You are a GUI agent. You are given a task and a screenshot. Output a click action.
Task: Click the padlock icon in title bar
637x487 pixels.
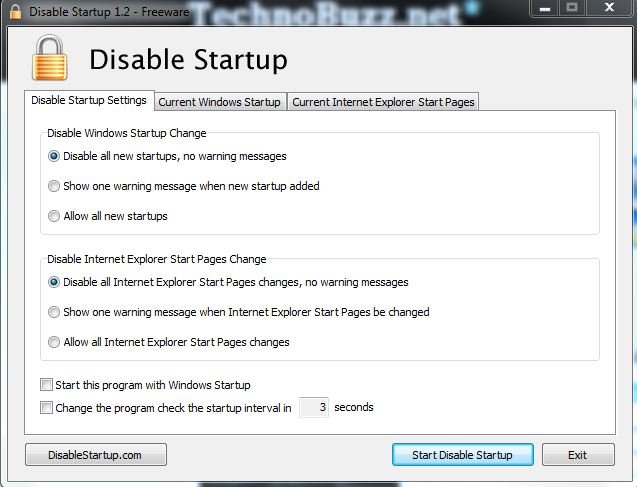pos(15,12)
